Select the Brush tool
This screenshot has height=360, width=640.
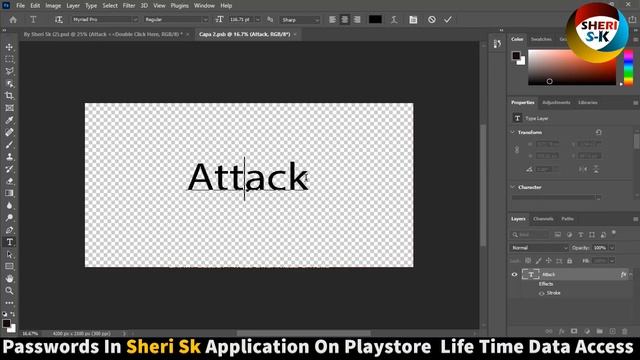9,144
